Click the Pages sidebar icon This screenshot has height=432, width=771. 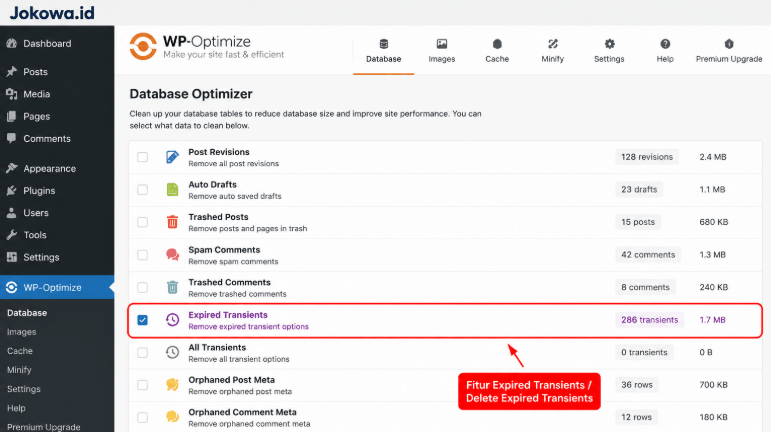(x=12, y=116)
